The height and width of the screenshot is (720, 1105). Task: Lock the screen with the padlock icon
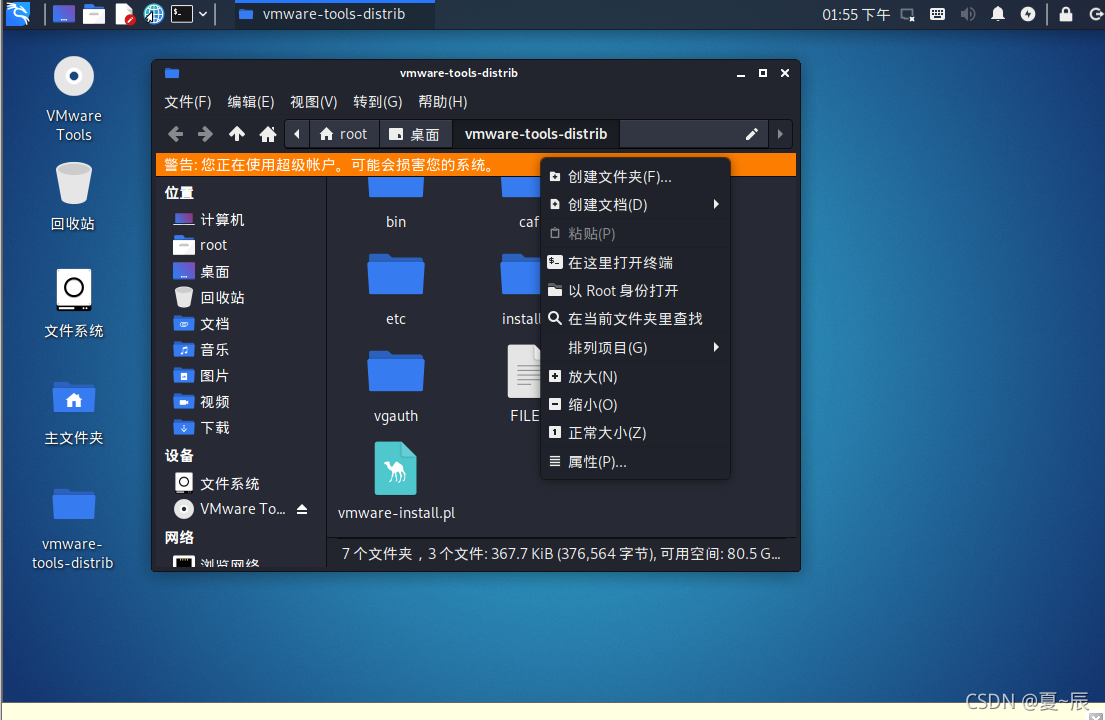[x=1066, y=14]
